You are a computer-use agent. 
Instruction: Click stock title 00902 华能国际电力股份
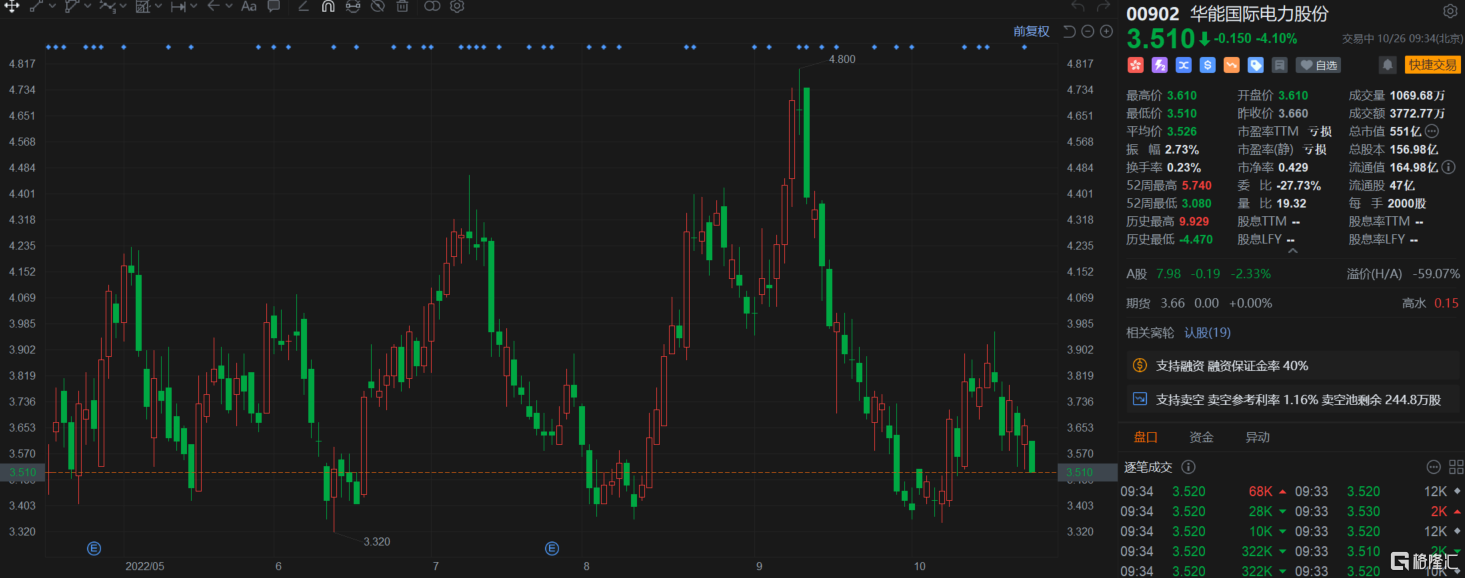tap(1228, 14)
